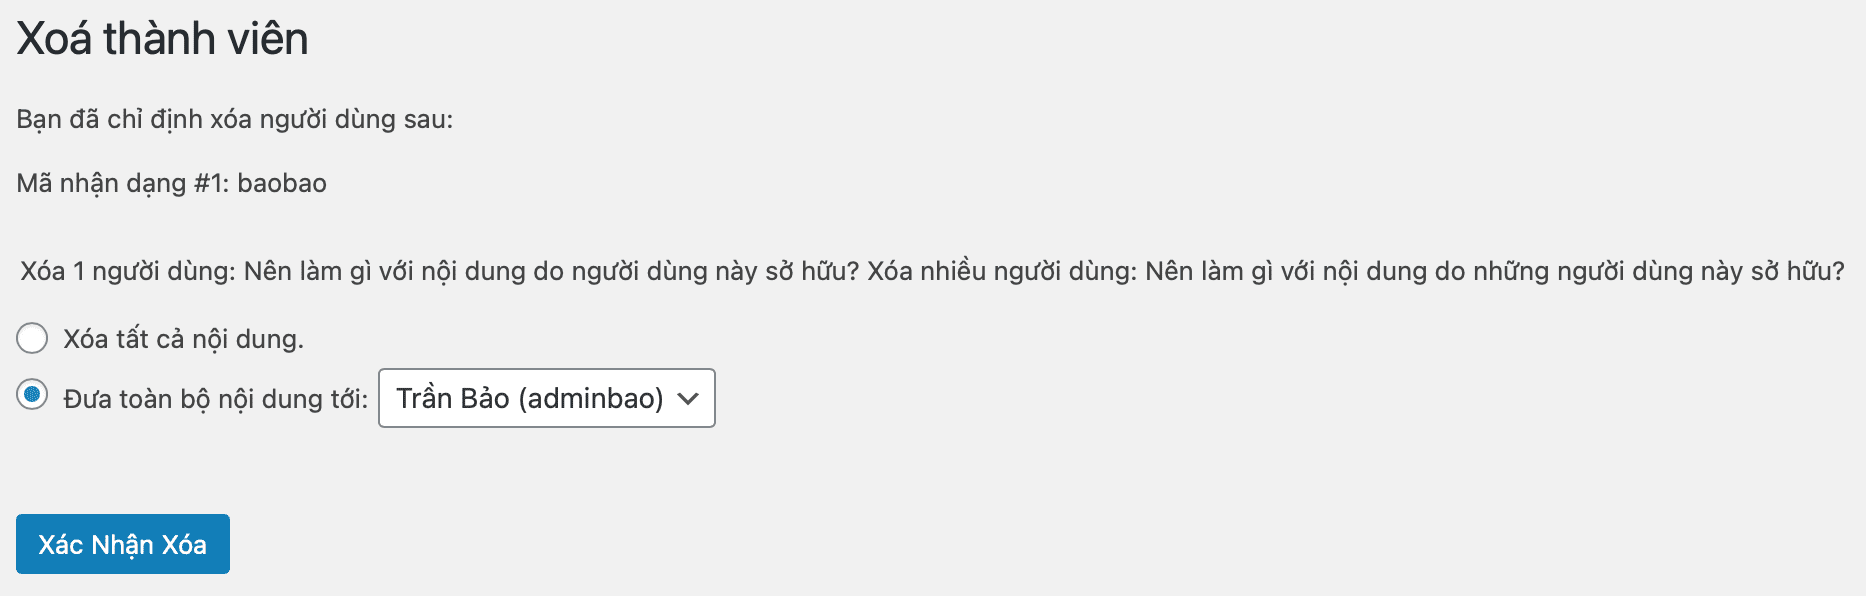Image resolution: width=1866 pixels, height=596 pixels.
Task: Click the 'Xóa 1 người dùng' question text
Action: click(440, 271)
